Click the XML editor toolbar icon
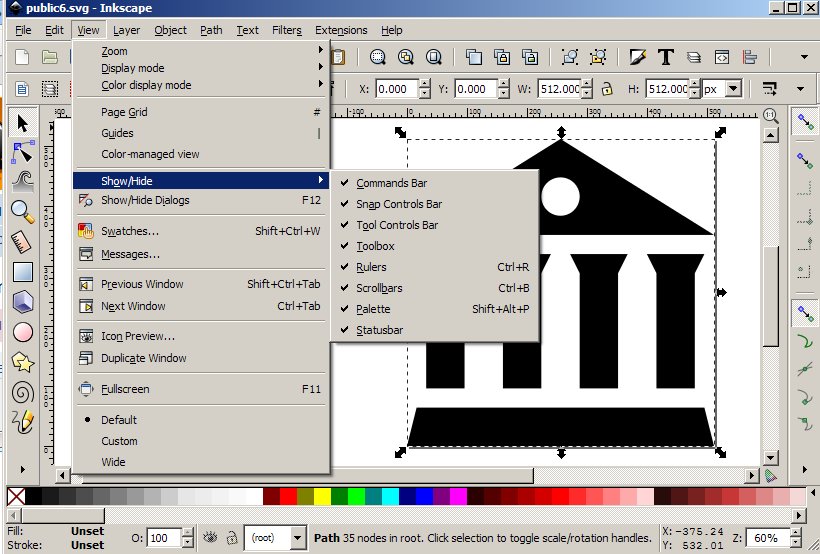Viewport: 820px width, 554px height. (x=721, y=57)
